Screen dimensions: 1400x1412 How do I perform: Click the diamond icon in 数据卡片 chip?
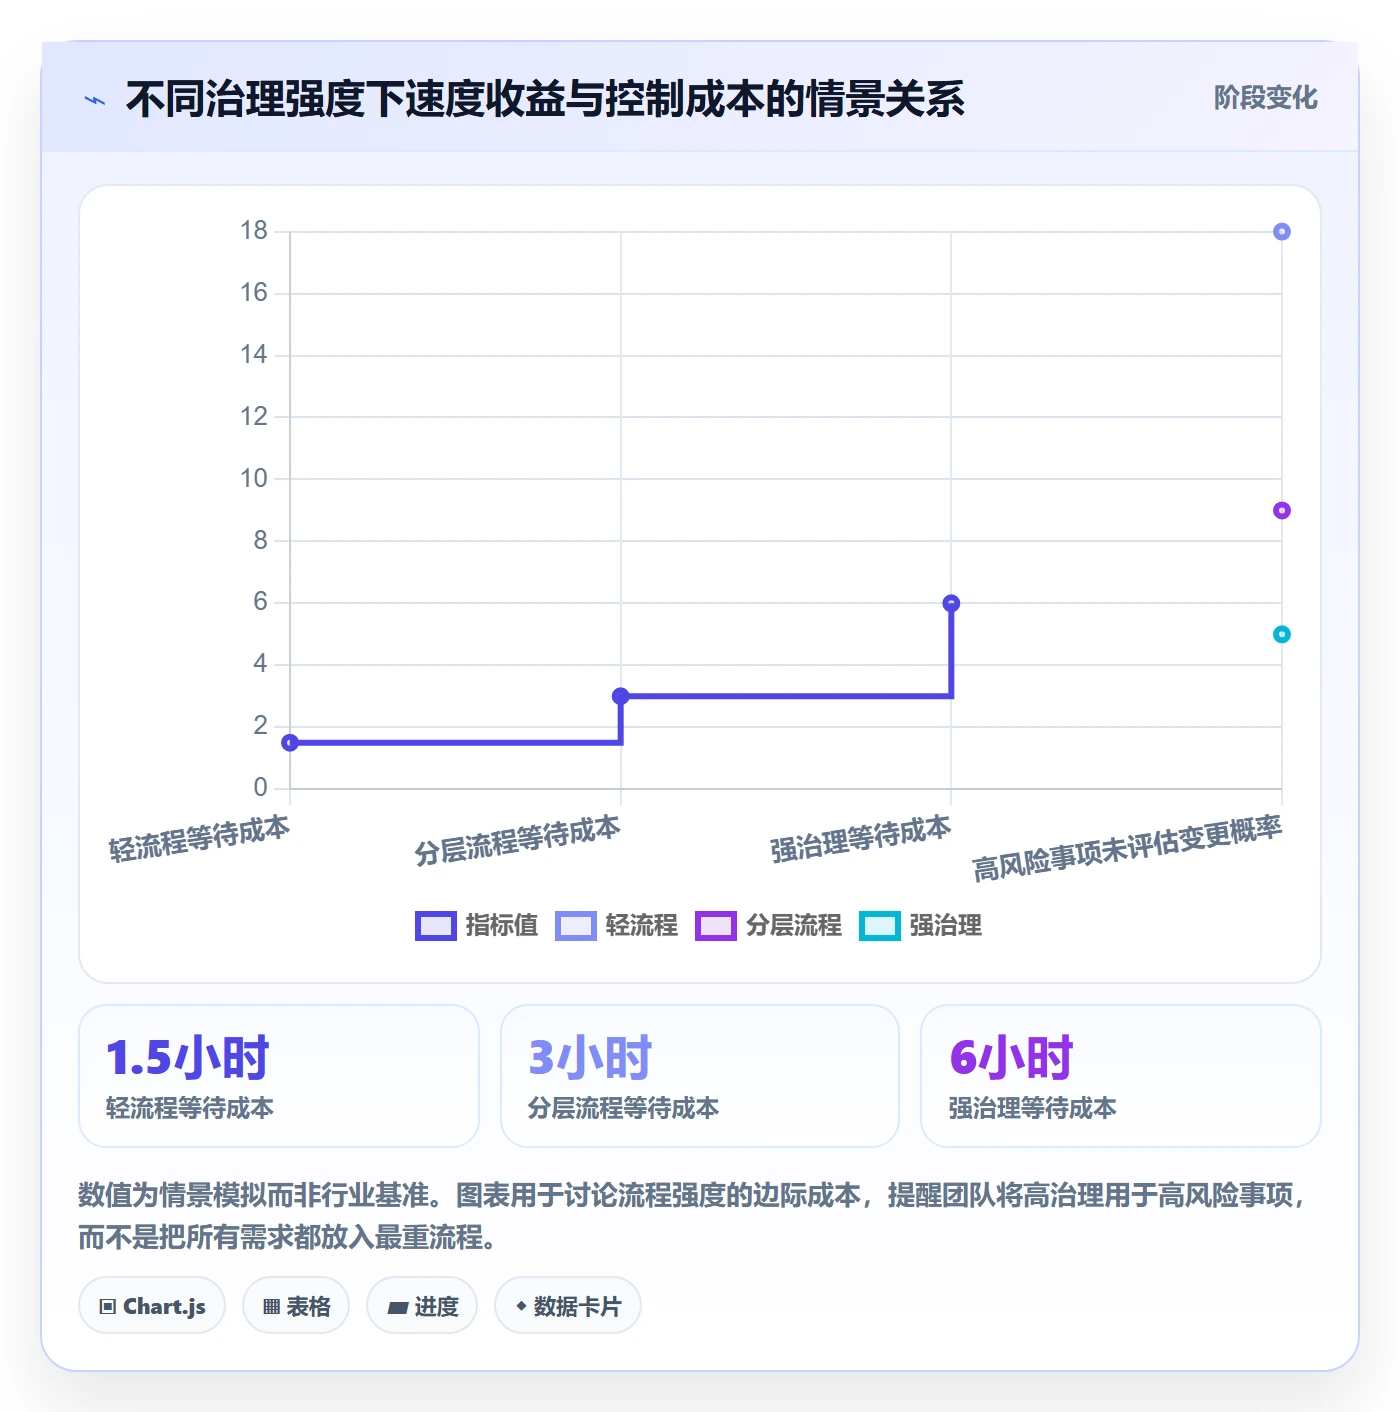tap(521, 1306)
